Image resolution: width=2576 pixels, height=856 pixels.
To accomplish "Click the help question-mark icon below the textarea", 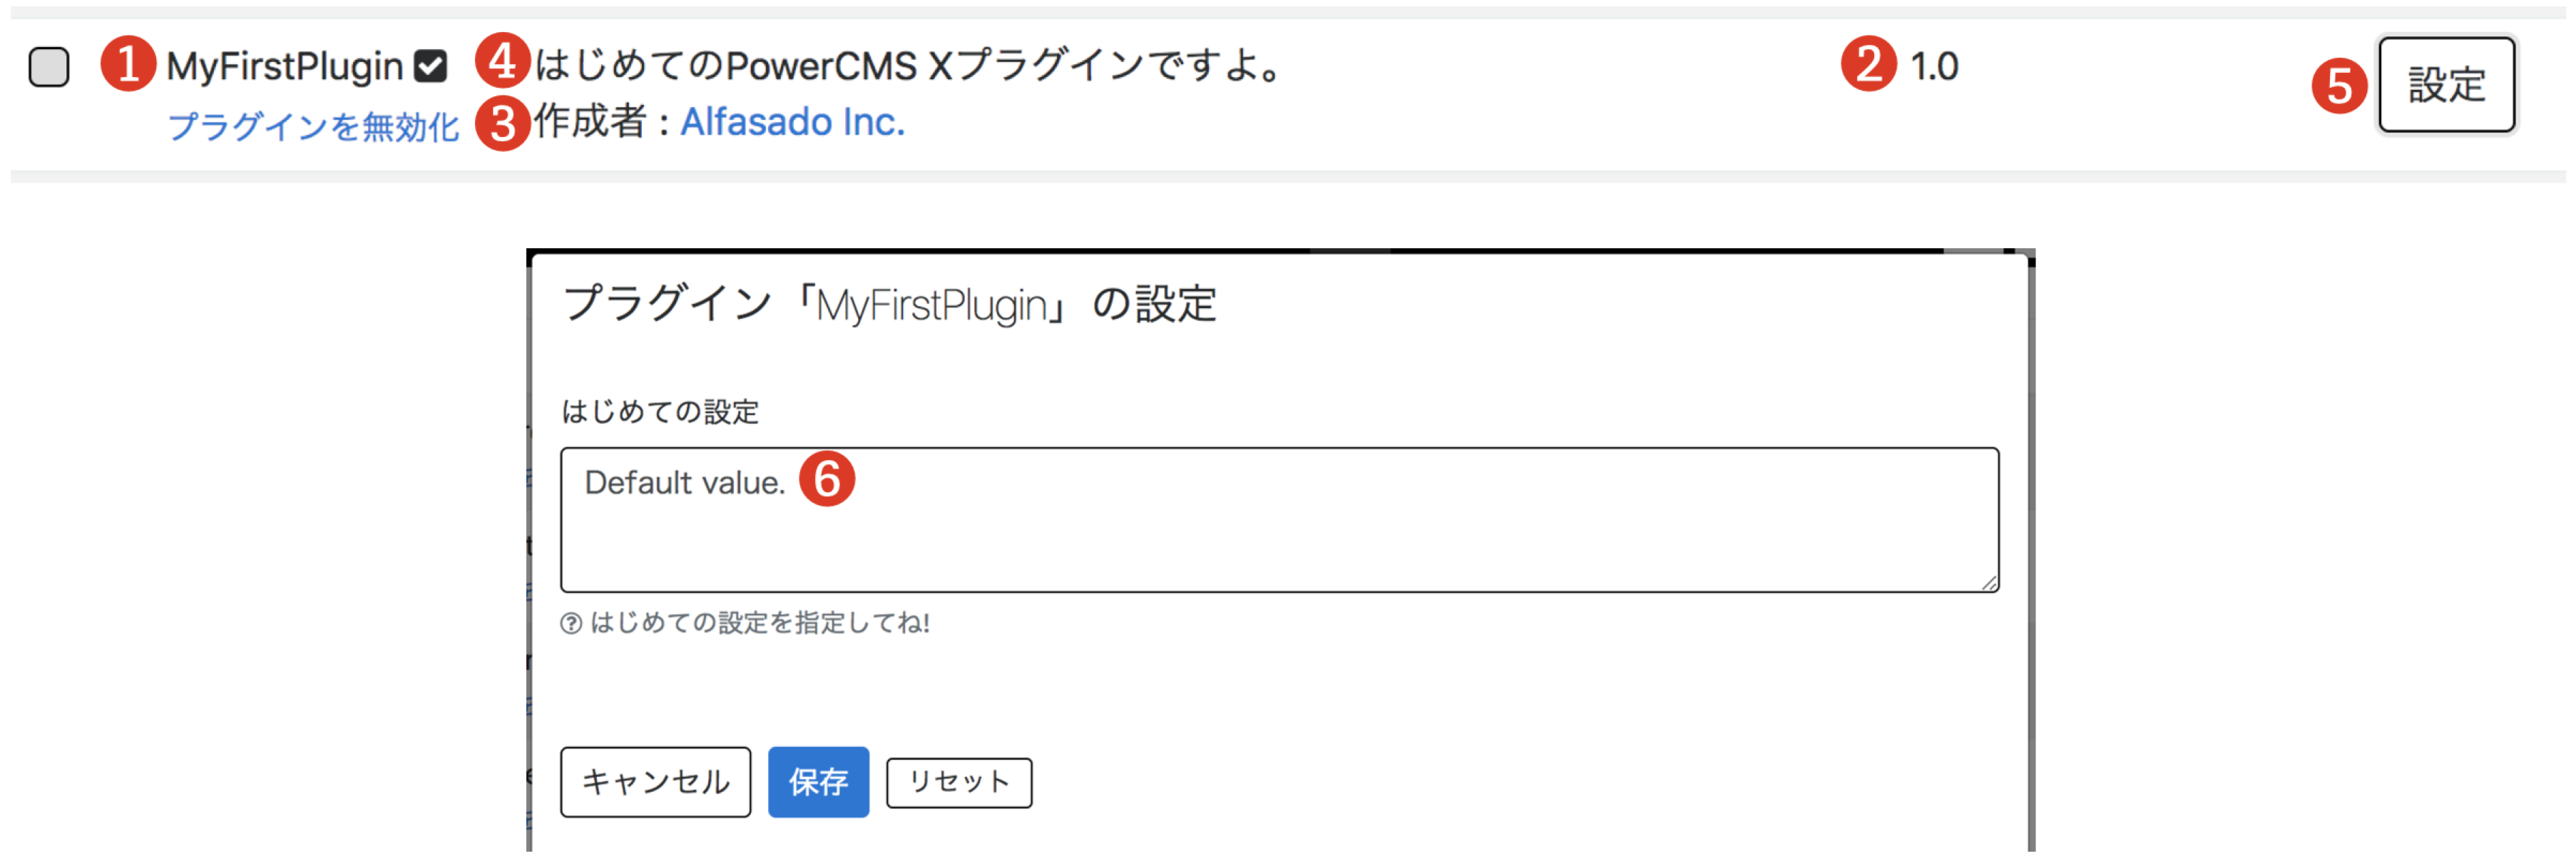I will pyautogui.click(x=570, y=622).
